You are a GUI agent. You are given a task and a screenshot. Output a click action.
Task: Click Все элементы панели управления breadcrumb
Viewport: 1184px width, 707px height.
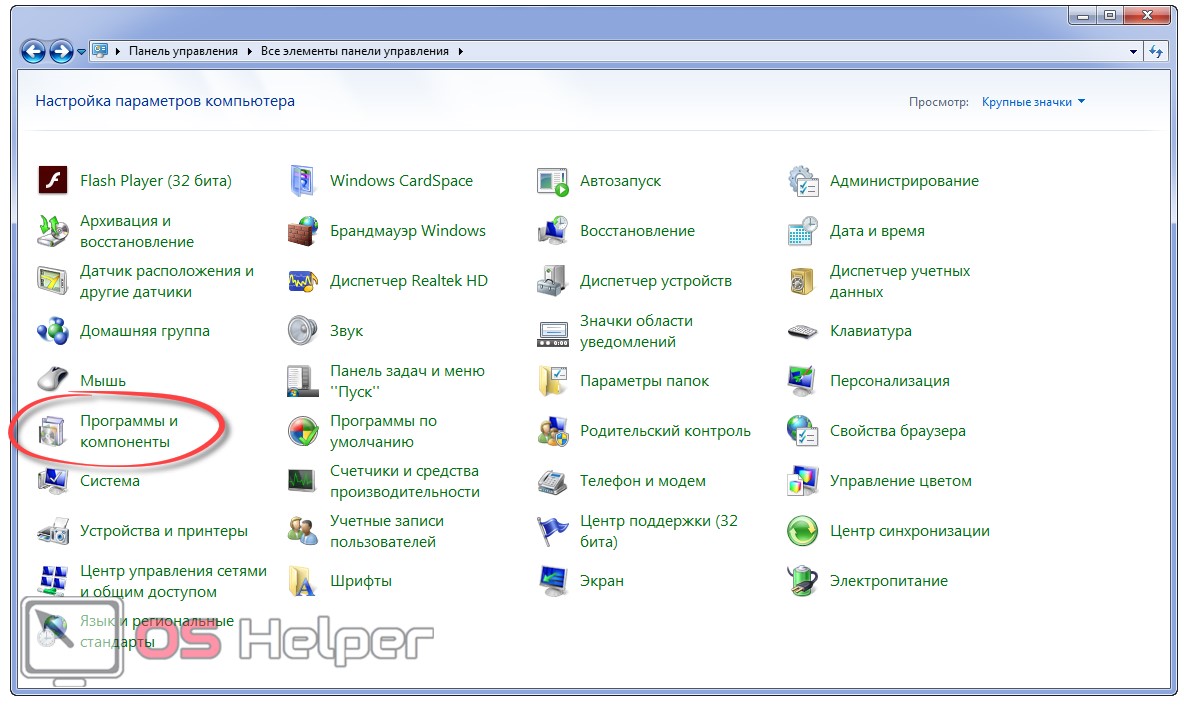click(354, 51)
